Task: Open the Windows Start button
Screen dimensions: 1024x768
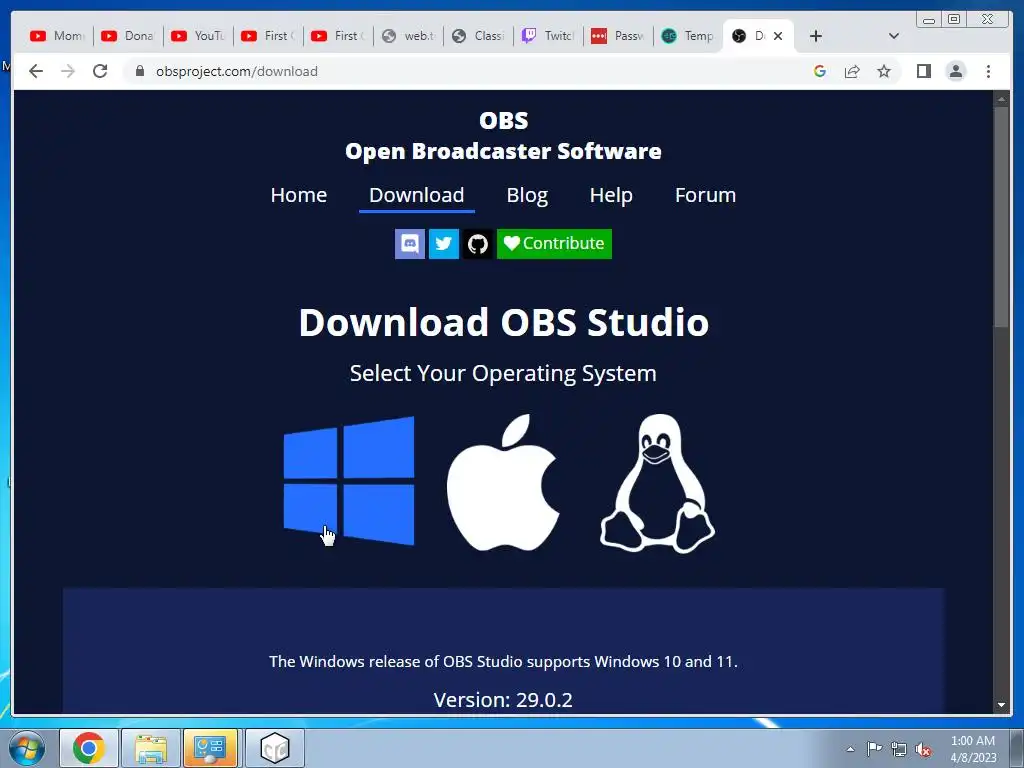Action: pos(27,748)
